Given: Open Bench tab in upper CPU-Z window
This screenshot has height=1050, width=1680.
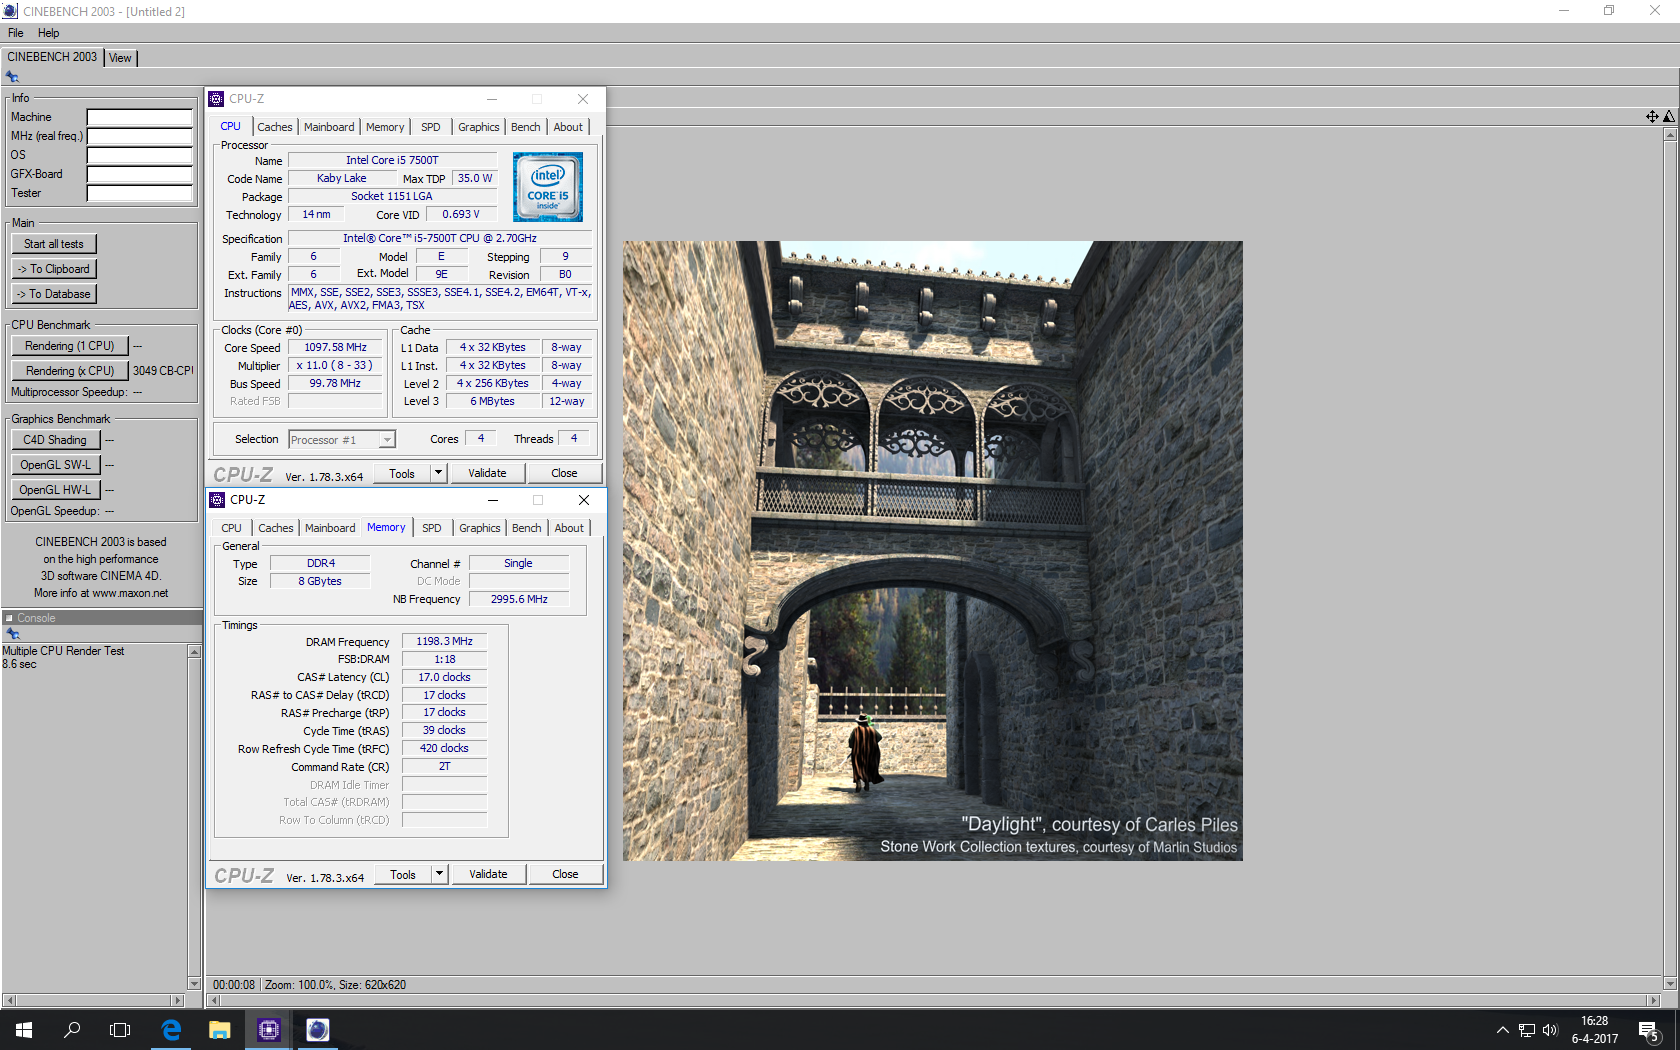Looking at the screenshot, I should (x=525, y=127).
